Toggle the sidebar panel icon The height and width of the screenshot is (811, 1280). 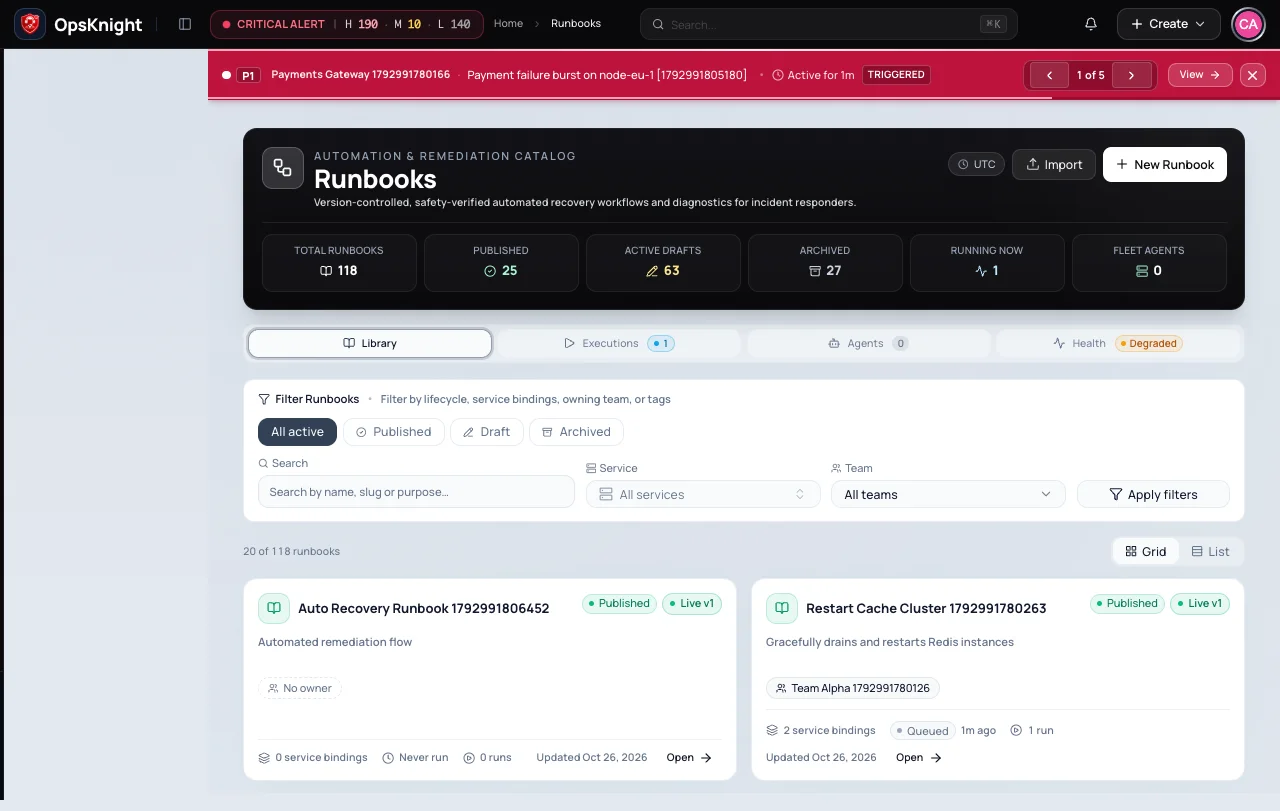point(185,24)
